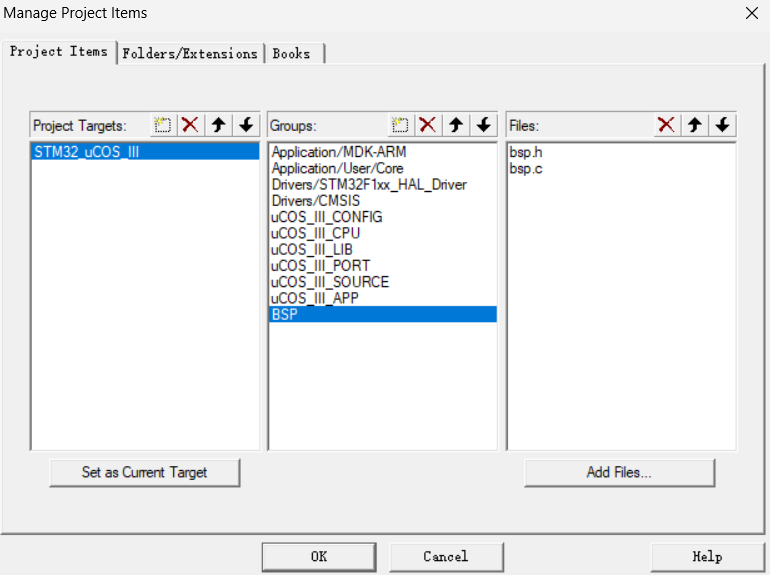Click Set as Current Target button

coord(144,472)
